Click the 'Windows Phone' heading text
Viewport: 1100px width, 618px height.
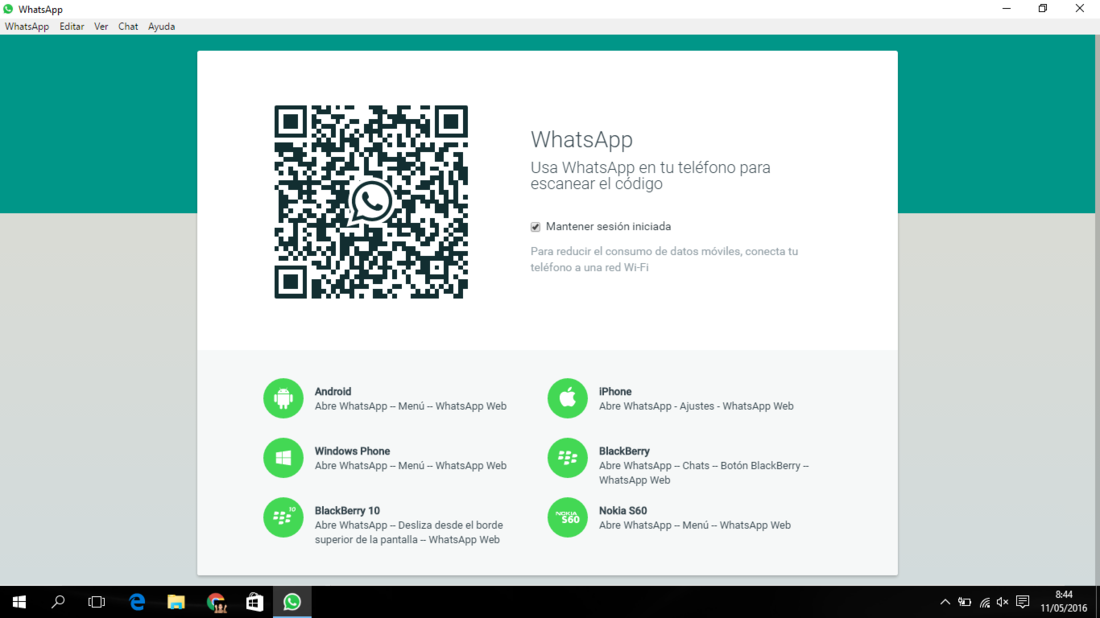click(x=352, y=451)
